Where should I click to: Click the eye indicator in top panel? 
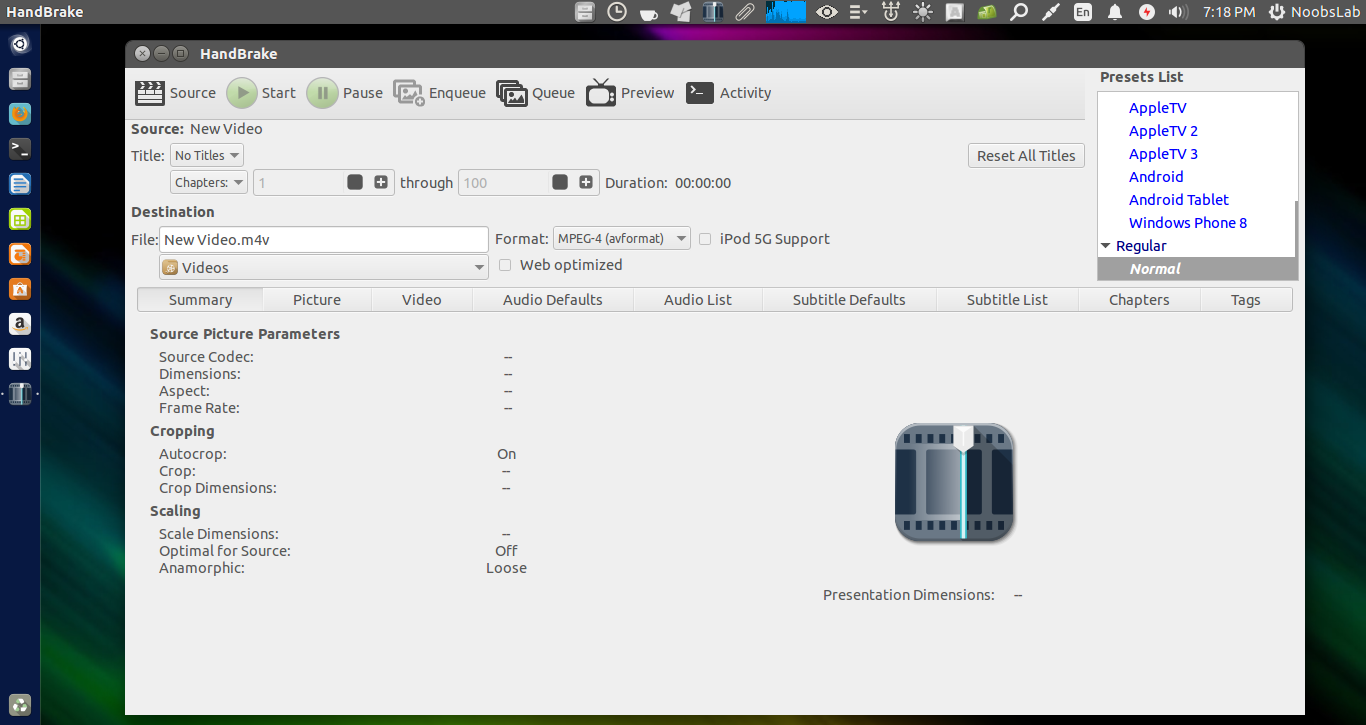[826, 12]
